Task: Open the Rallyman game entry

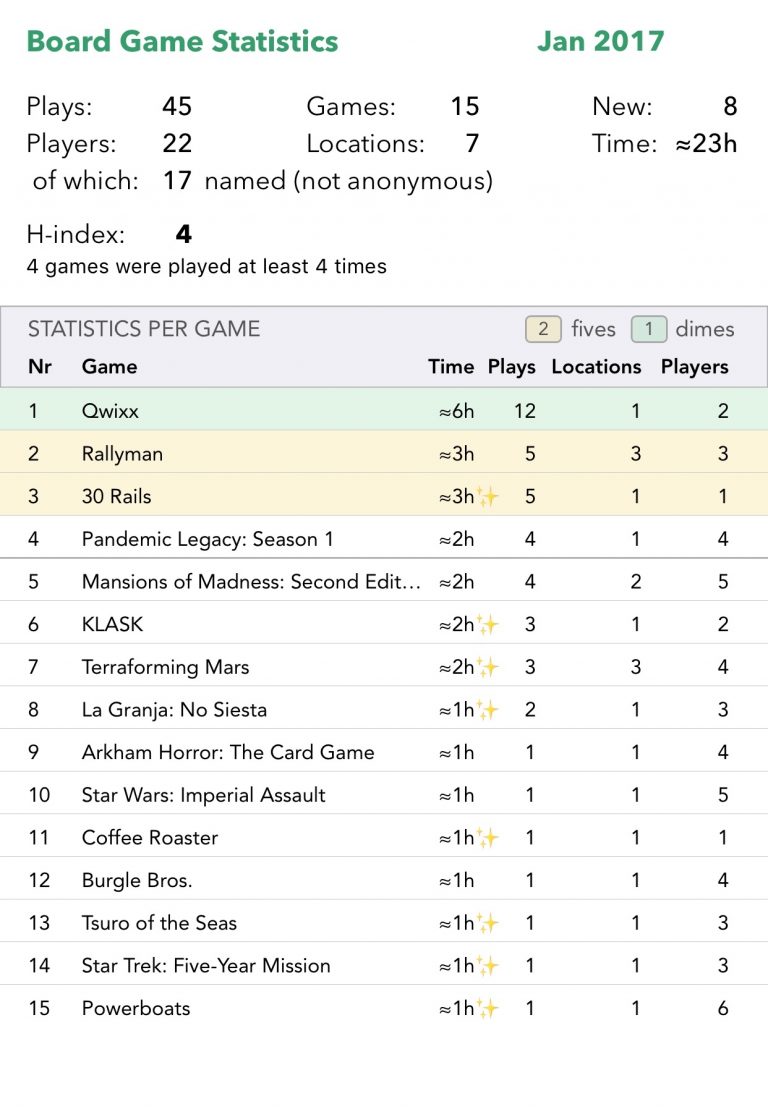Action: click(x=122, y=454)
